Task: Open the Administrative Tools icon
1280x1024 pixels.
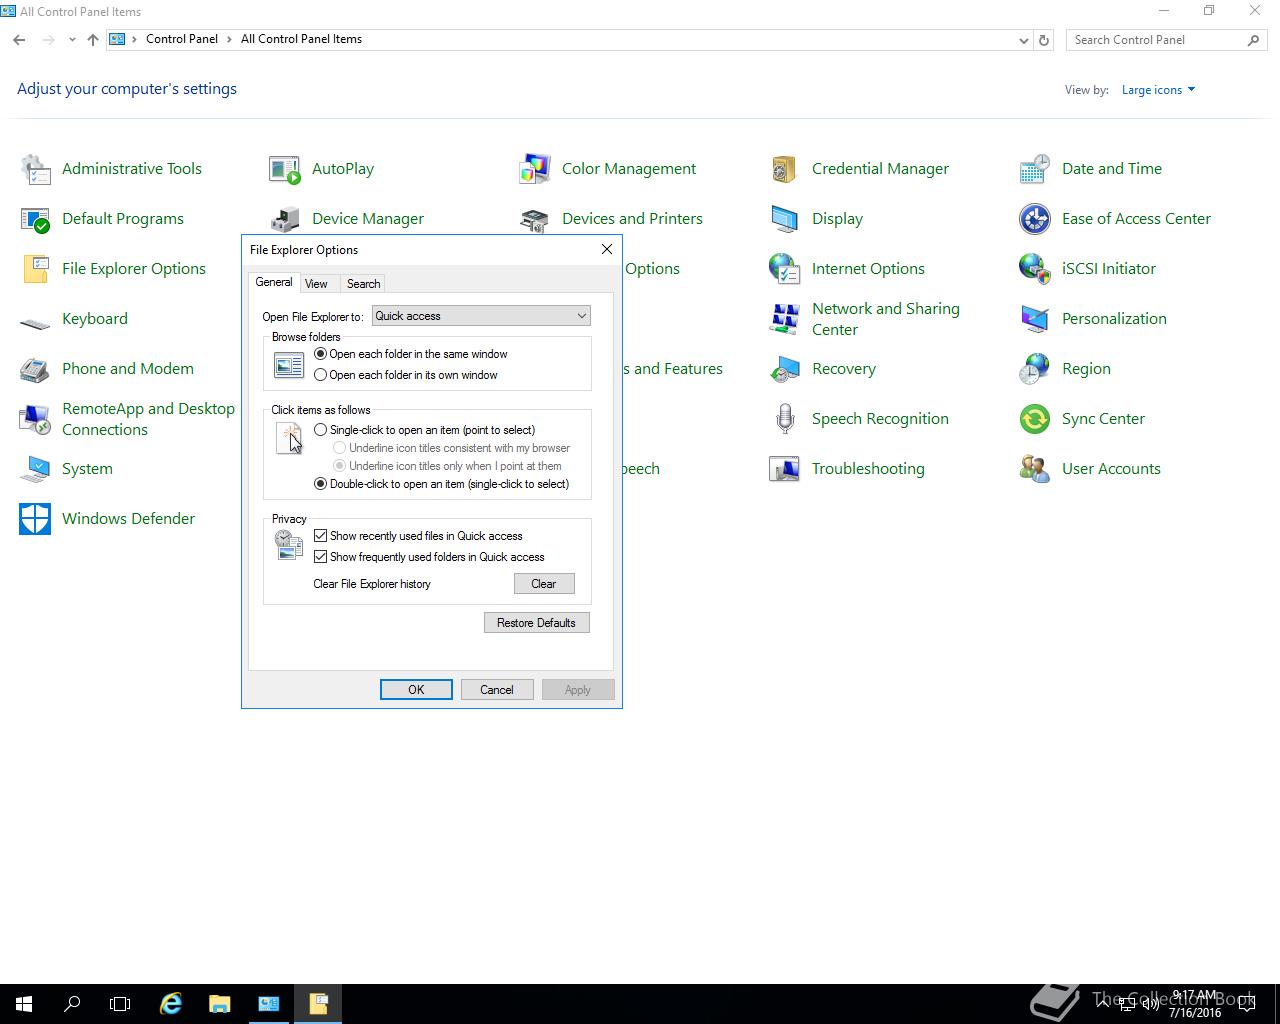Action: coord(35,169)
